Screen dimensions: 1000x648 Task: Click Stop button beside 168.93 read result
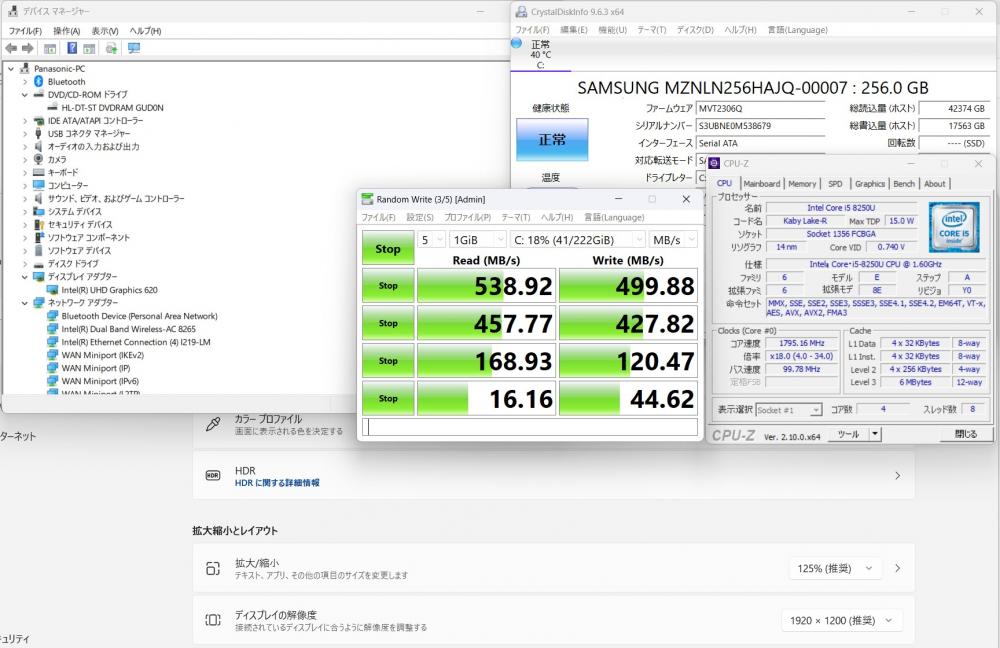pyautogui.click(x=388, y=361)
